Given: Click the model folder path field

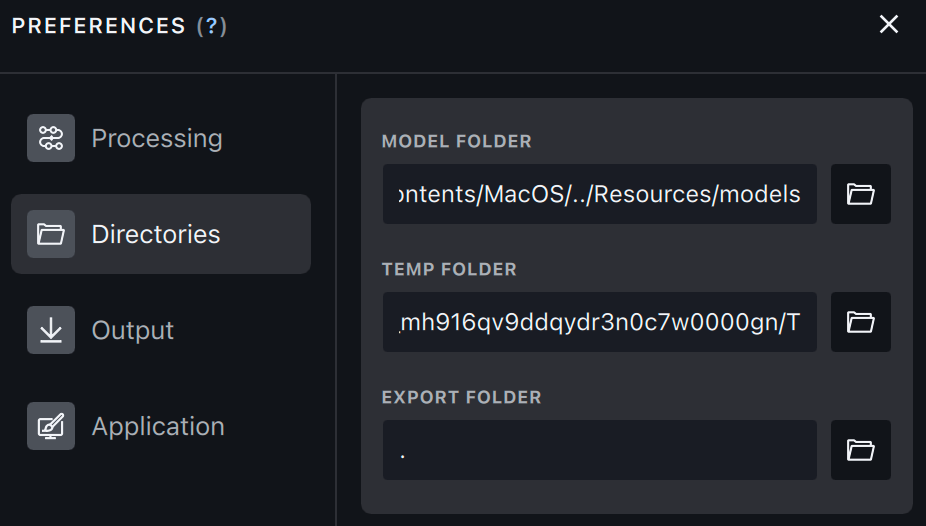Looking at the screenshot, I should coord(600,194).
